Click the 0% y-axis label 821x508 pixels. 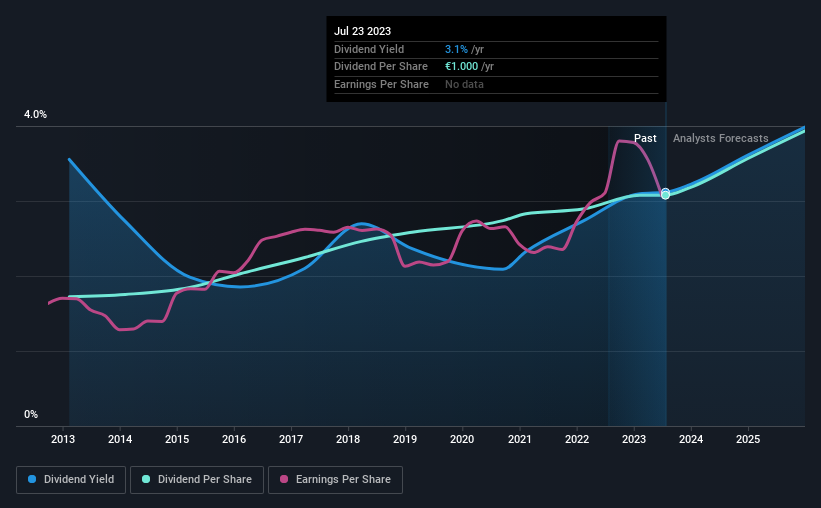[x=31, y=414]
